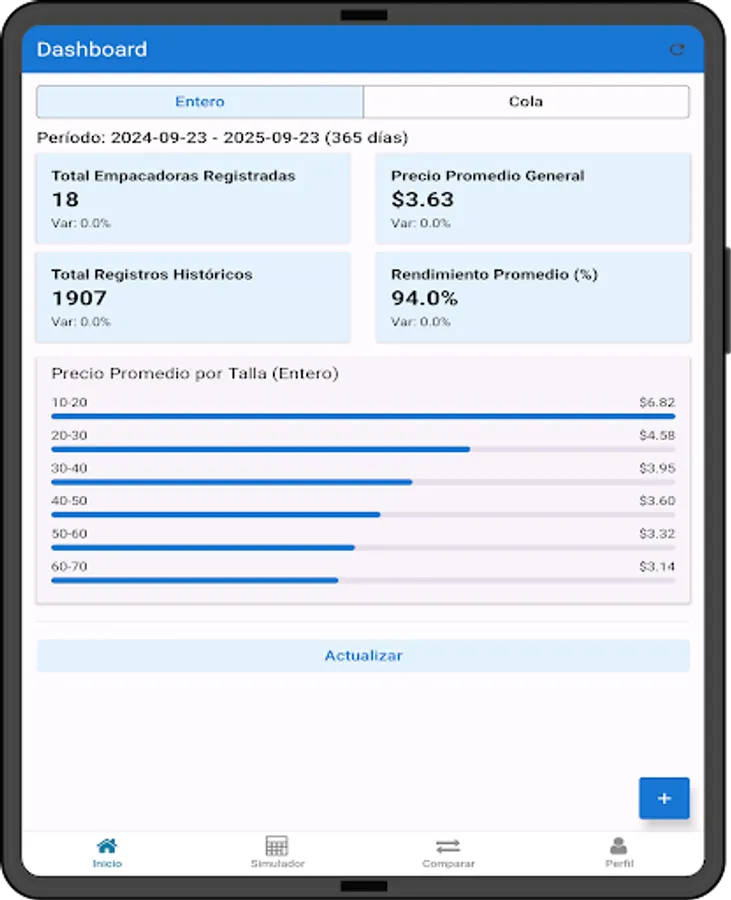Click the 1907 records value
Viewport: 731px width, 900px height.
79,298
